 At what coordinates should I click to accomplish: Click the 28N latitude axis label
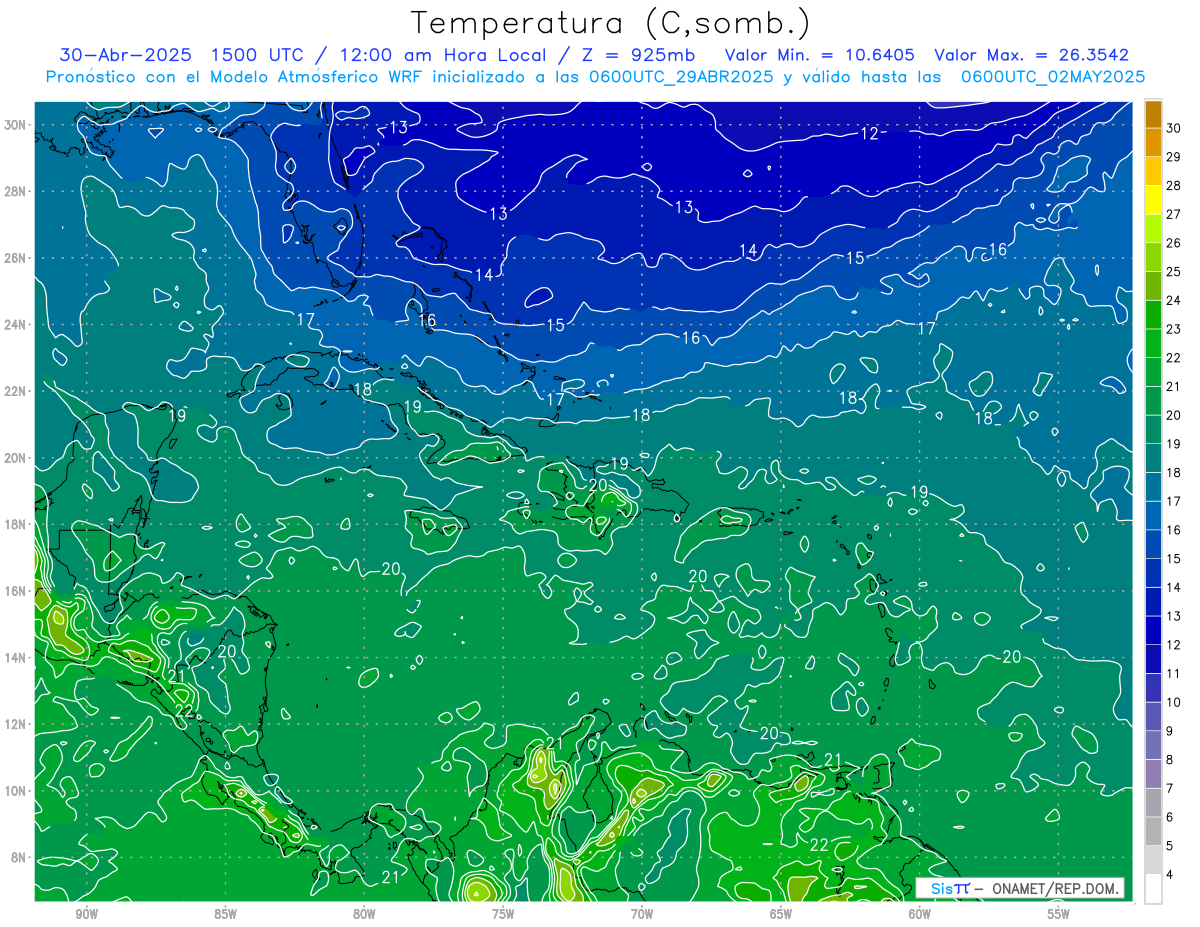pyautogui.click(x=16, y=191)
